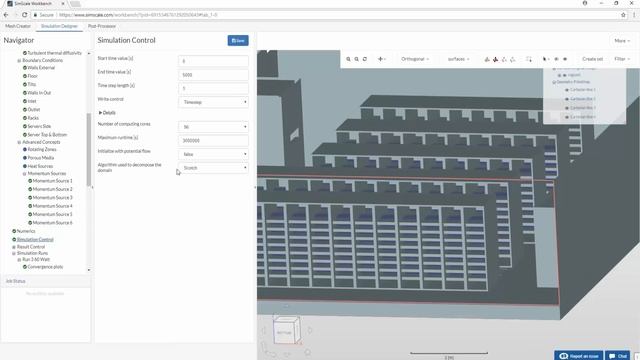640x360 pixels.
Task: Zoom in using the viewer magnifier-plus icon
Action: coord(348,59)
